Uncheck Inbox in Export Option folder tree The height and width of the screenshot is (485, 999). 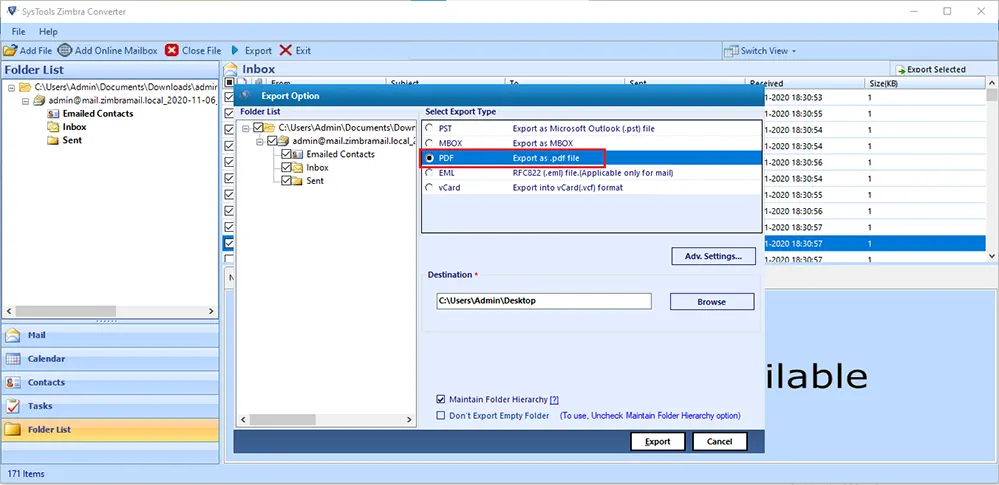tap(286, 168)
